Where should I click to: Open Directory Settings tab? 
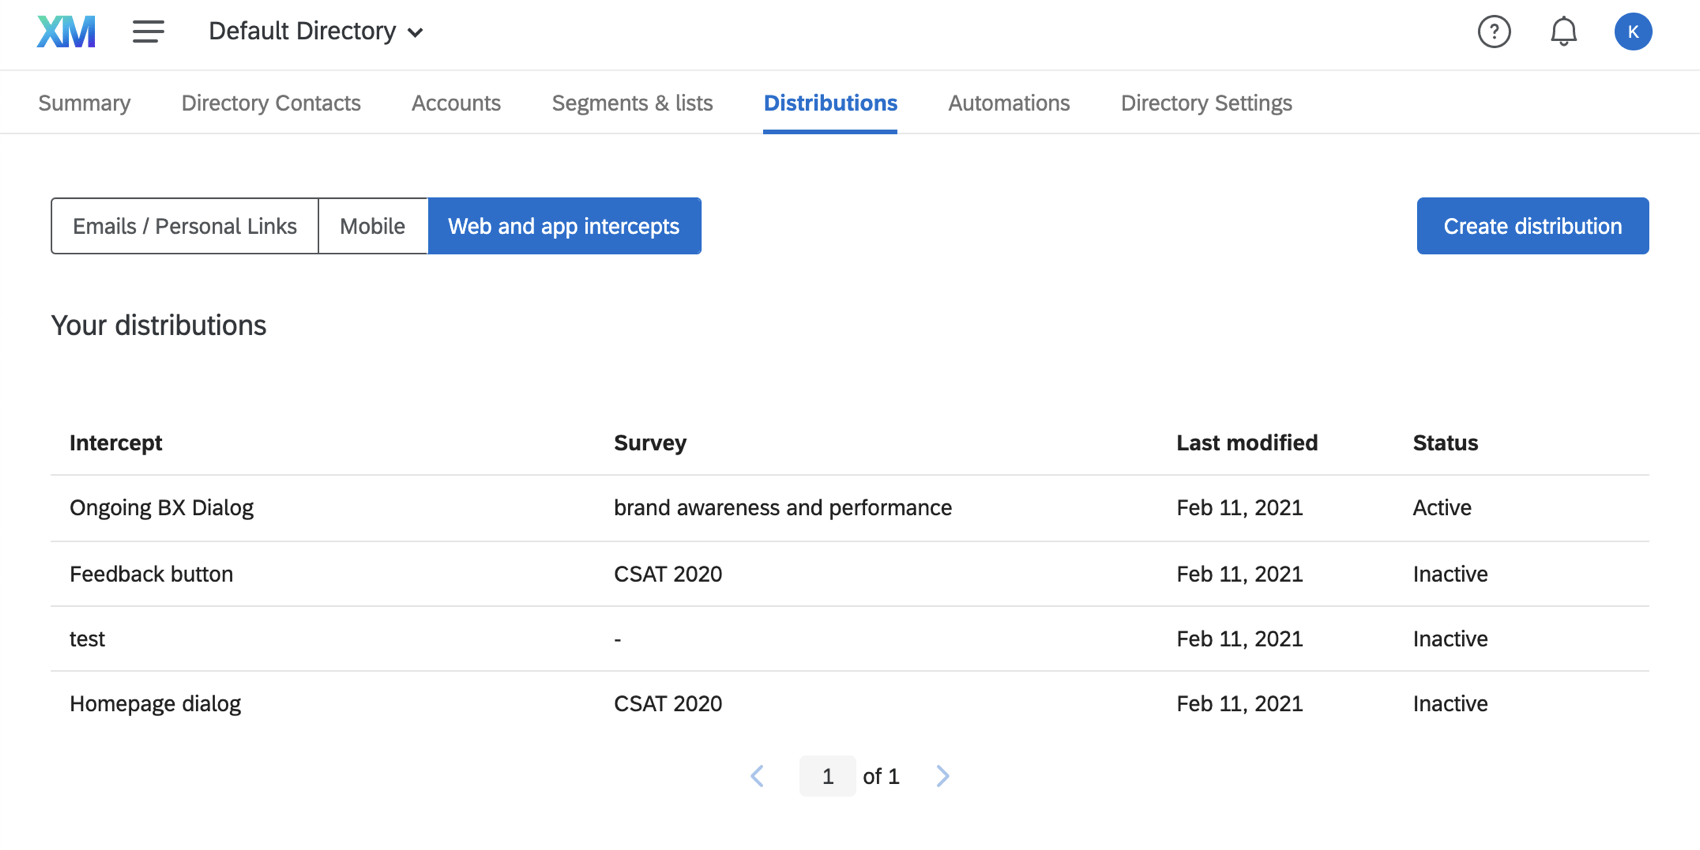tap(1206, 103)
